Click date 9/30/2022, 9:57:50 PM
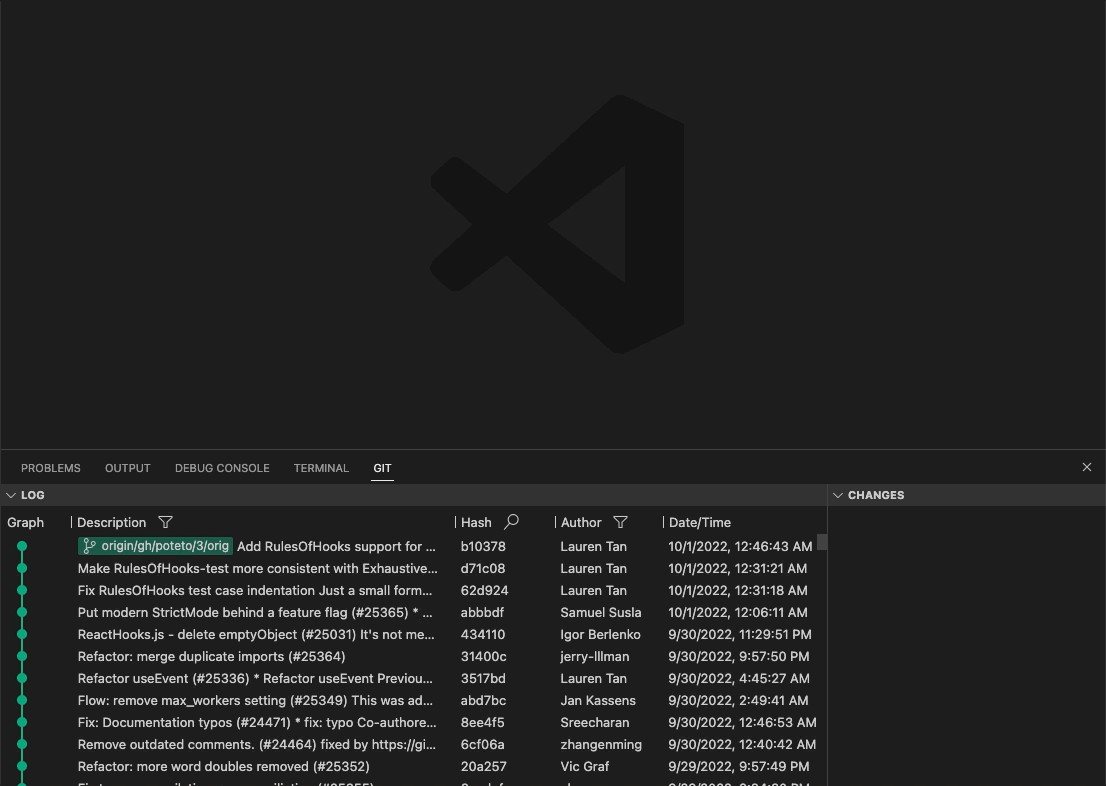Screen dimensions: 1106x786 739,656
